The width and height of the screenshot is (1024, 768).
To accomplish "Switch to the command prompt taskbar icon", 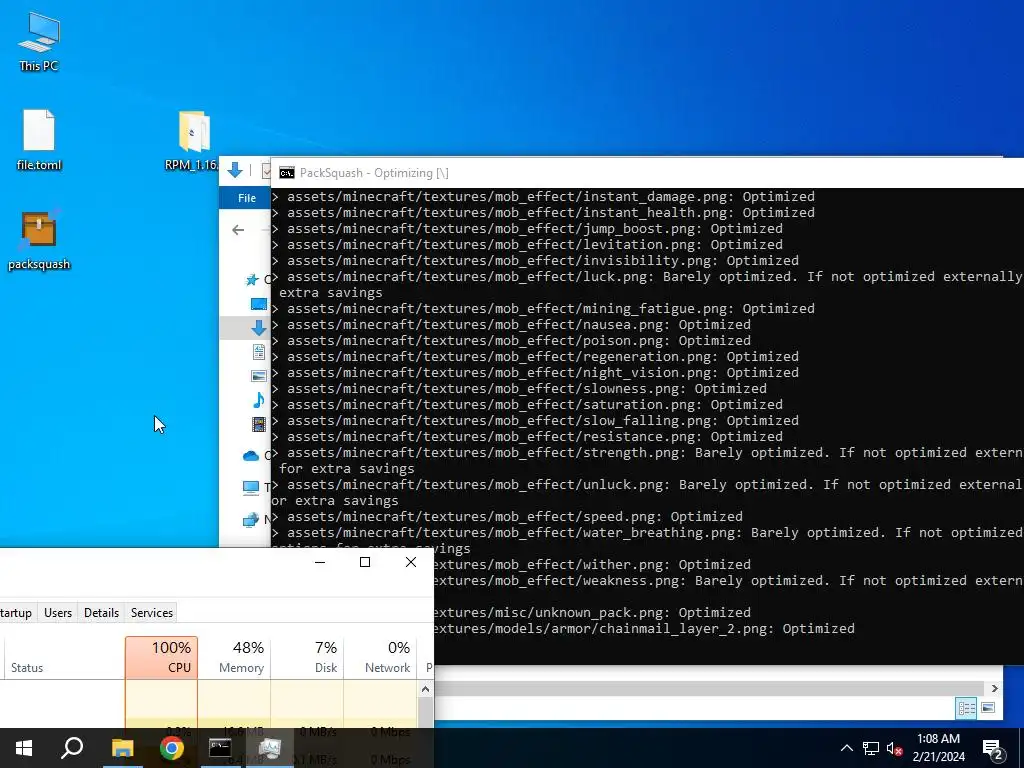I will point(220,748).
